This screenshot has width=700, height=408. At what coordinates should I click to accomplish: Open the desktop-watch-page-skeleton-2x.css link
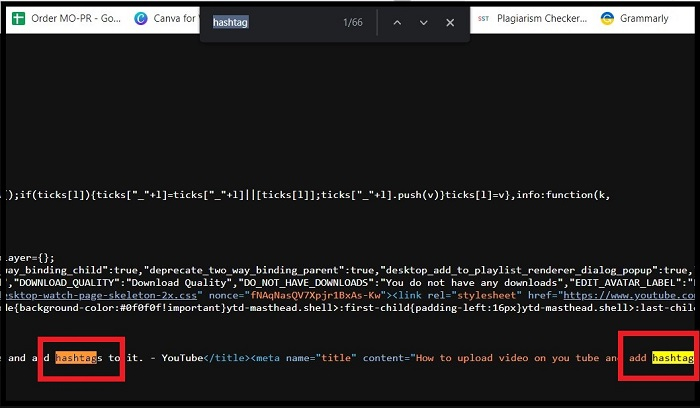coord(101,296)
